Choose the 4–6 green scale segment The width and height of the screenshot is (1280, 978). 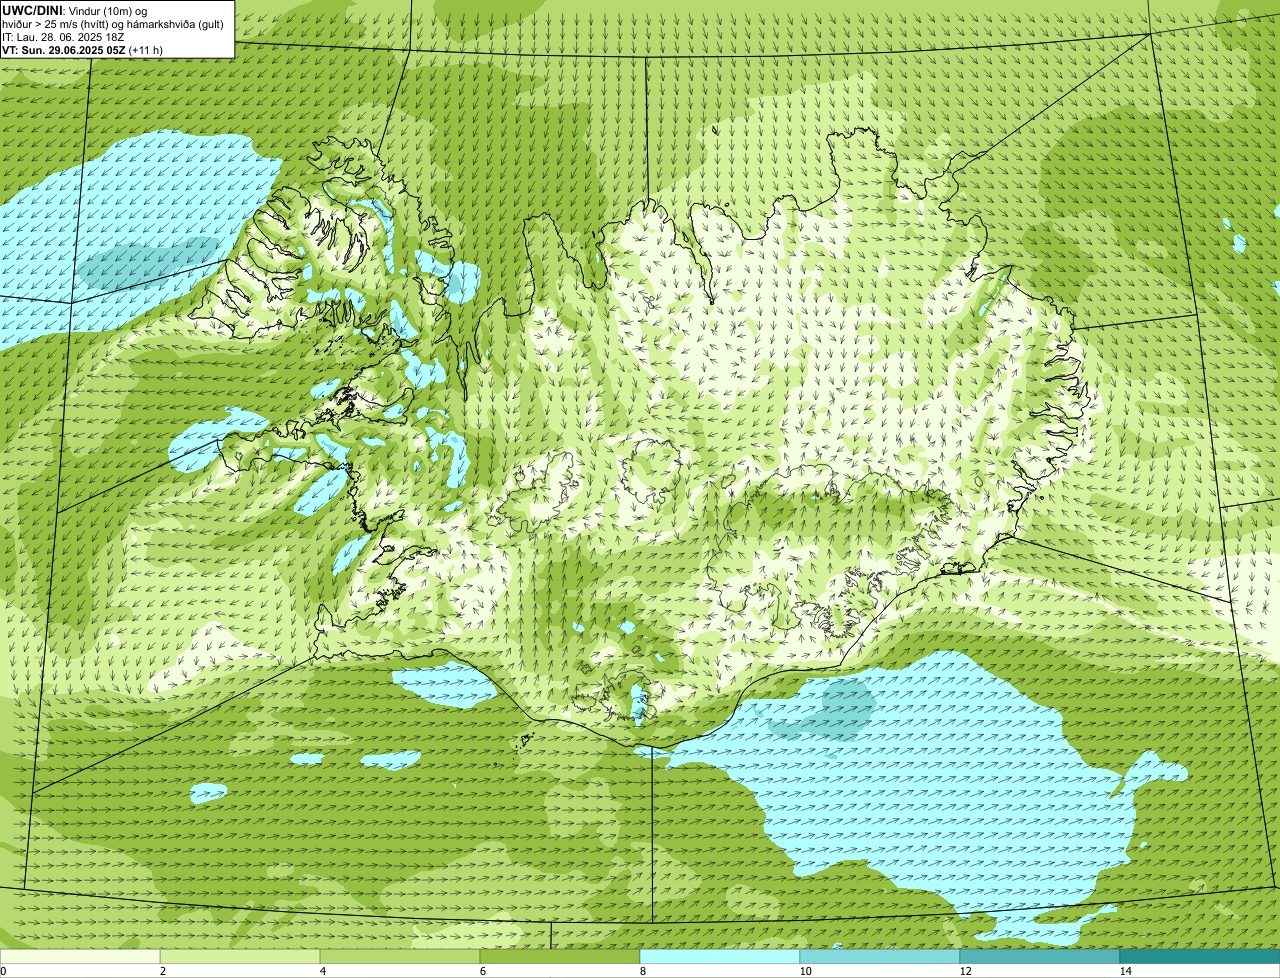pyautogui.click(x=400, y=956)
